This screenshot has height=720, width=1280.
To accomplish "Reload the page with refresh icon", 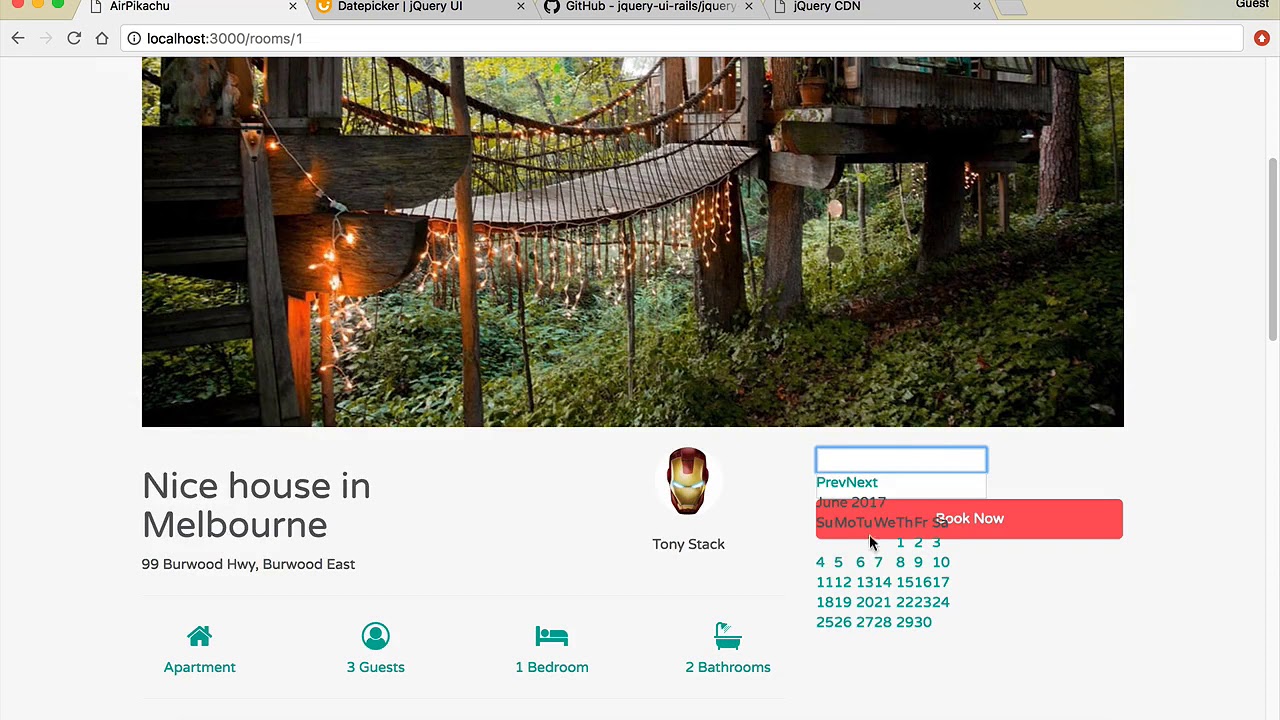I will click(74, 38).
